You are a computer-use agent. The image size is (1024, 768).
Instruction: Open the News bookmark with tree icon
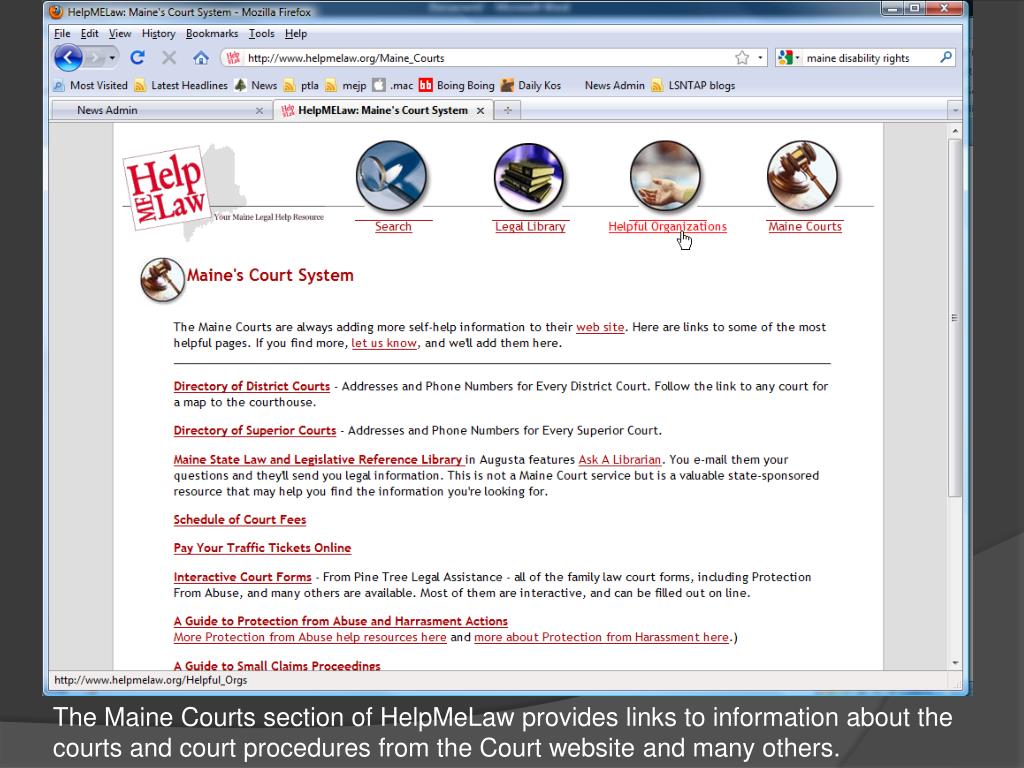pyautogui.click(x=256, y=86)
